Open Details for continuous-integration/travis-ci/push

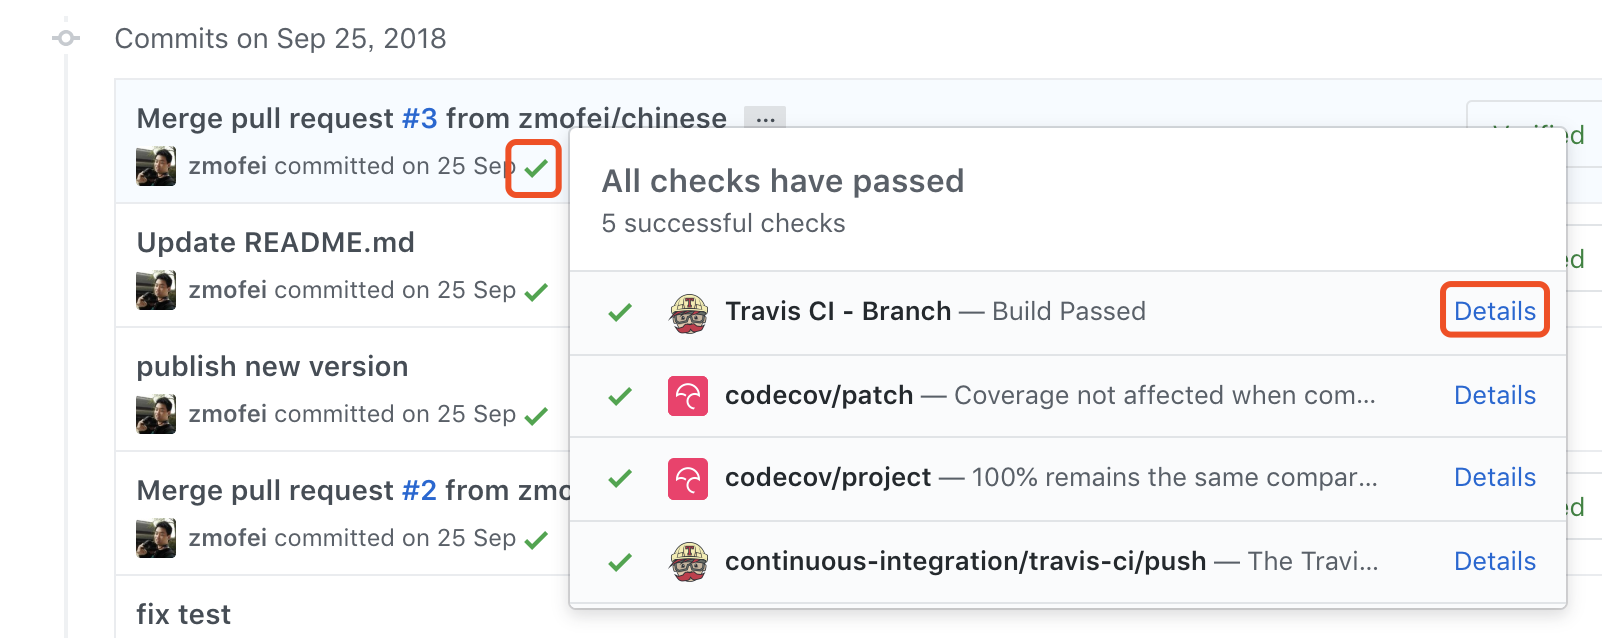(x=1495, y=561)
